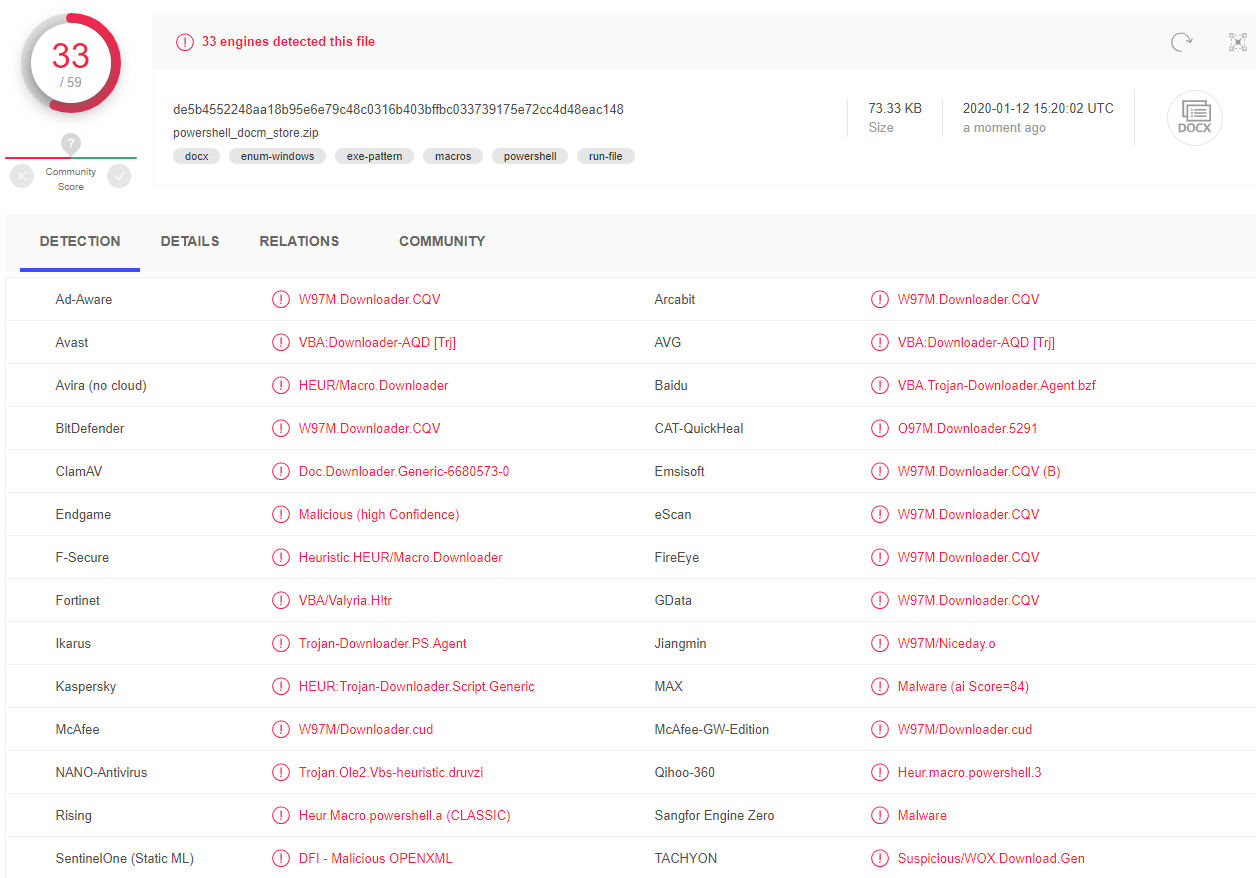The image size is (1256, 878).
Task: Click the community score question mark icon
Action: tap(71, 144)
